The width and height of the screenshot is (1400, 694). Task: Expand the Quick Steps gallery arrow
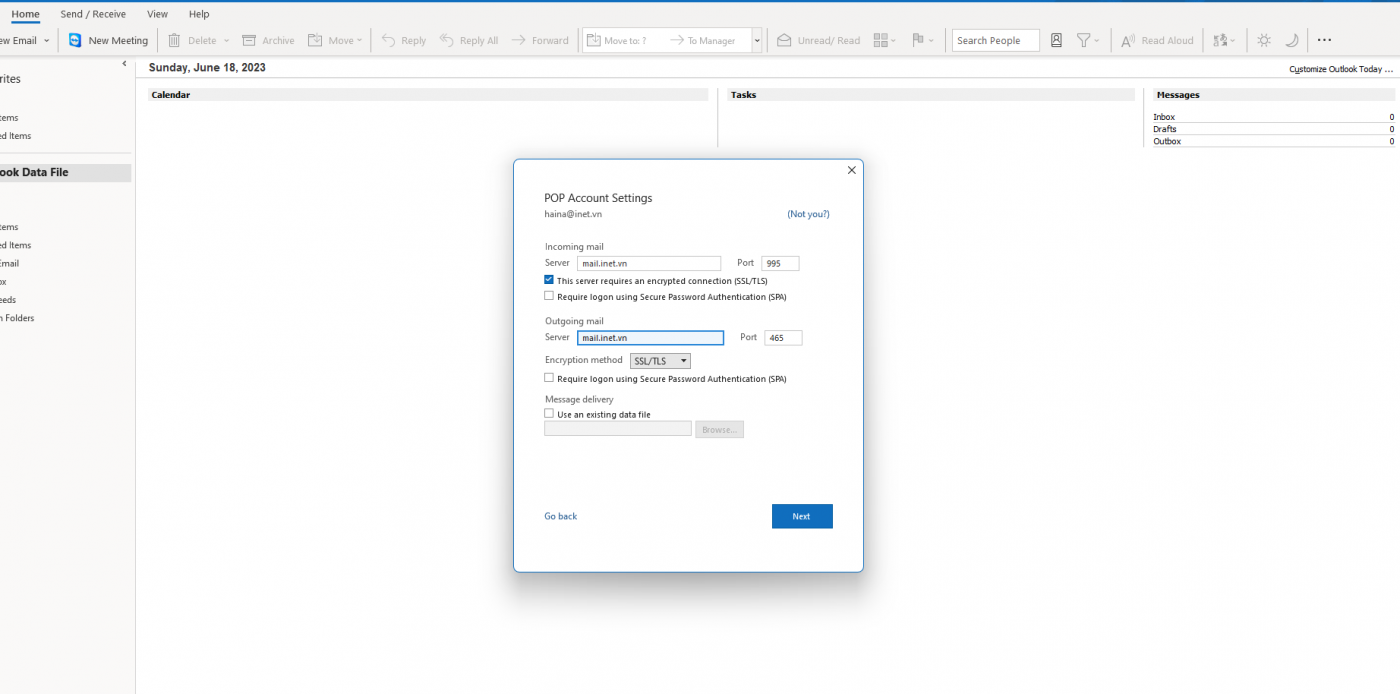(757, 40)
